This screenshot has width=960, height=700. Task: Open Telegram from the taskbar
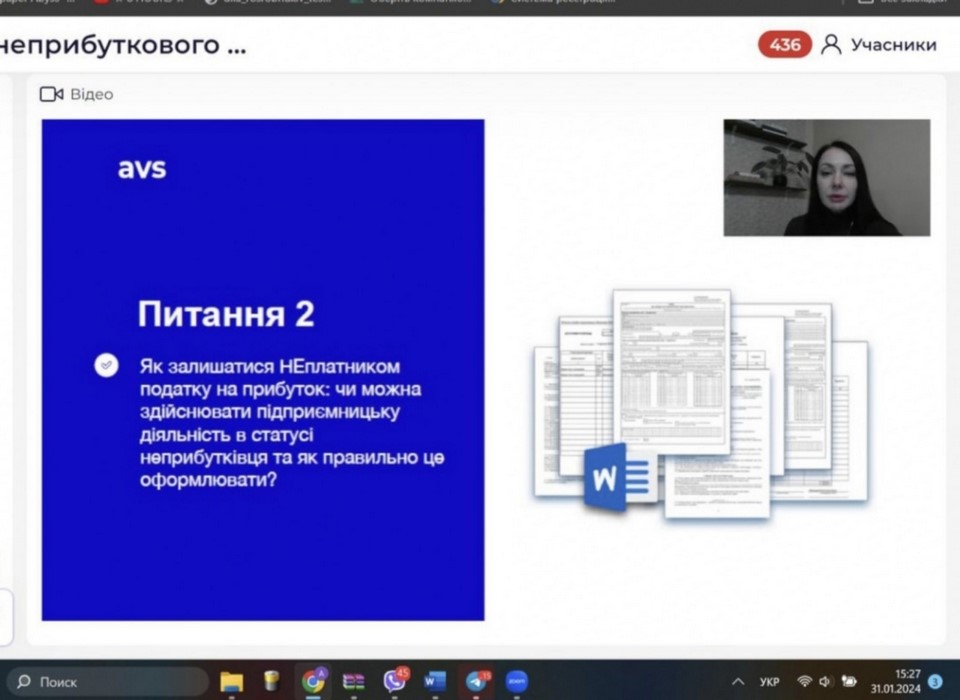pyautogui.click(x=476, y=682)
